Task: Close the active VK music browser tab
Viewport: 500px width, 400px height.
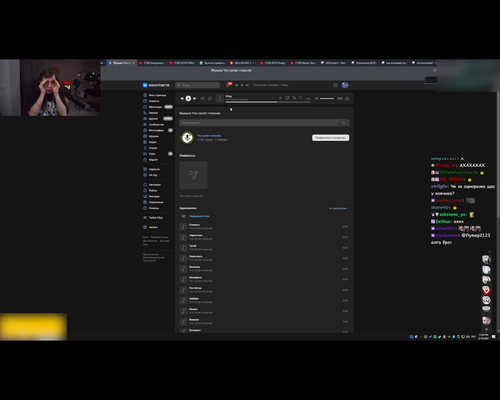Action: coord(134,63)
